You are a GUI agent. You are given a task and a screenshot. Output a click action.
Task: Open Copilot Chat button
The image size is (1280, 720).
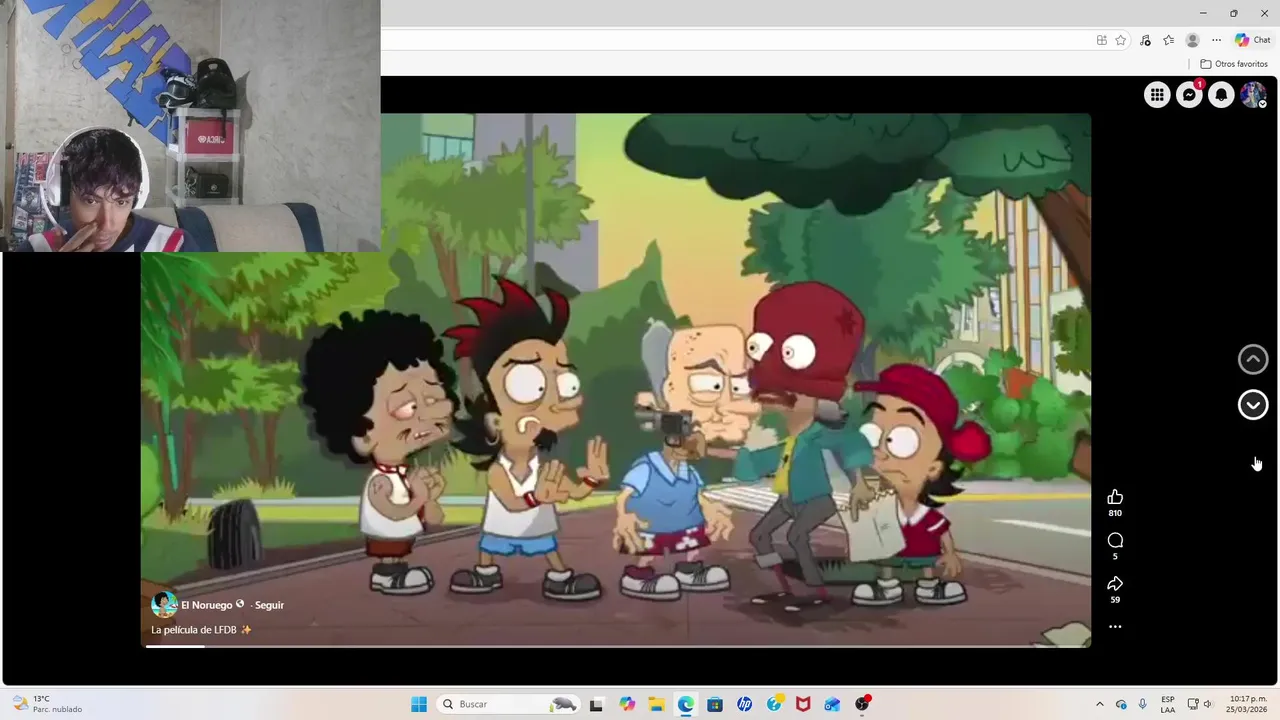pos(1252,40)
